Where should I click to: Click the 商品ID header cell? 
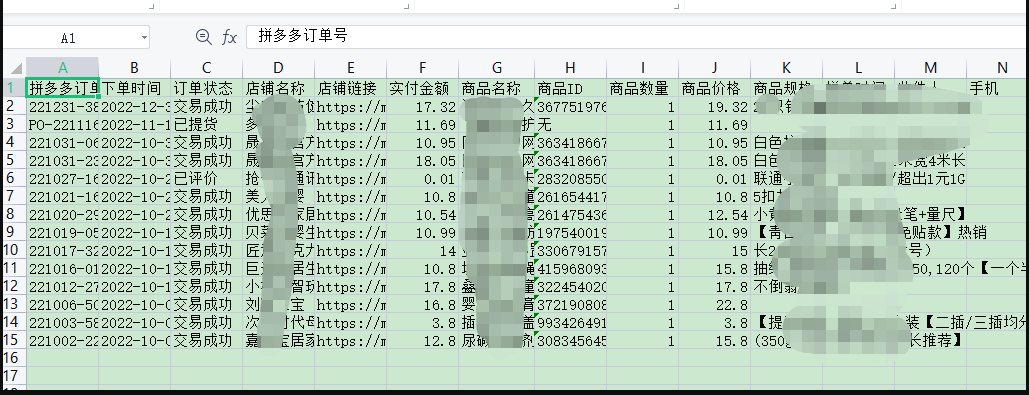[x=570, y=88]
